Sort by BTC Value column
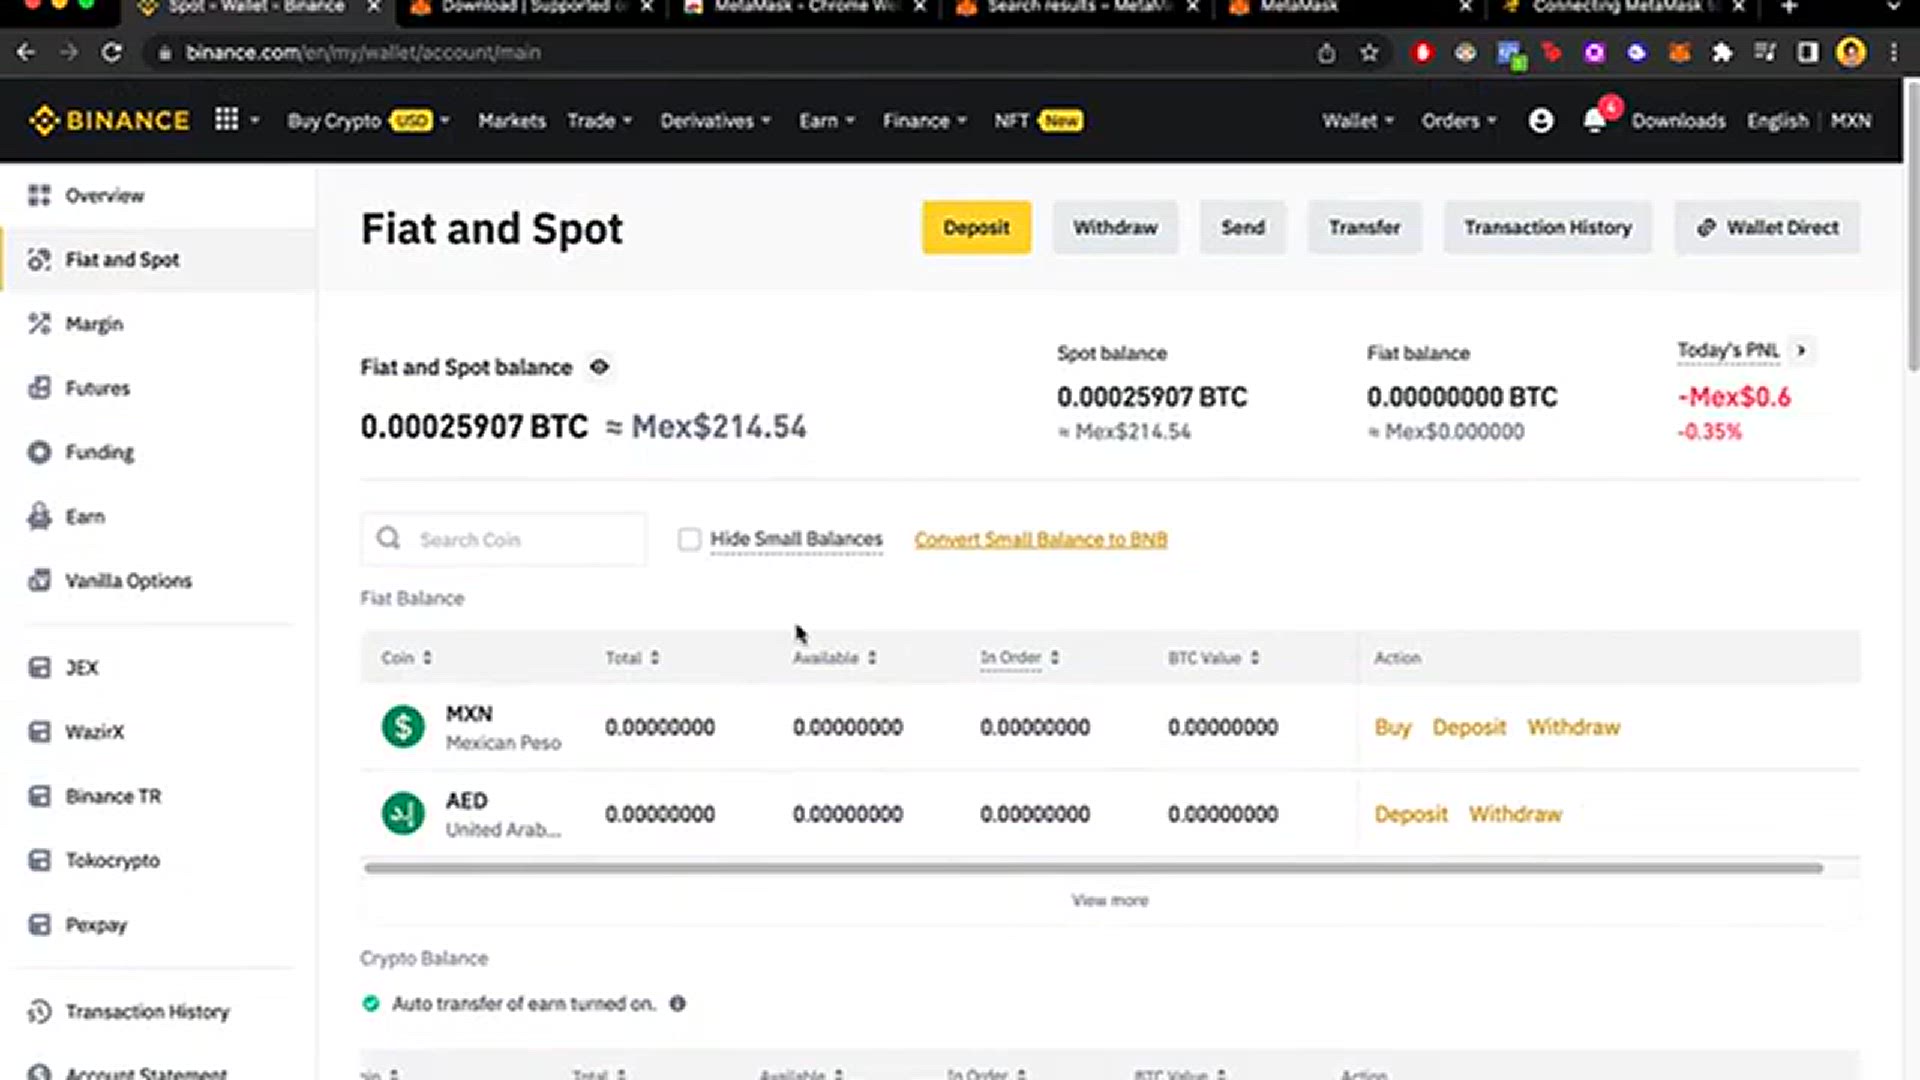This screenshot has height=1080, width=1920. [1213, 658]
